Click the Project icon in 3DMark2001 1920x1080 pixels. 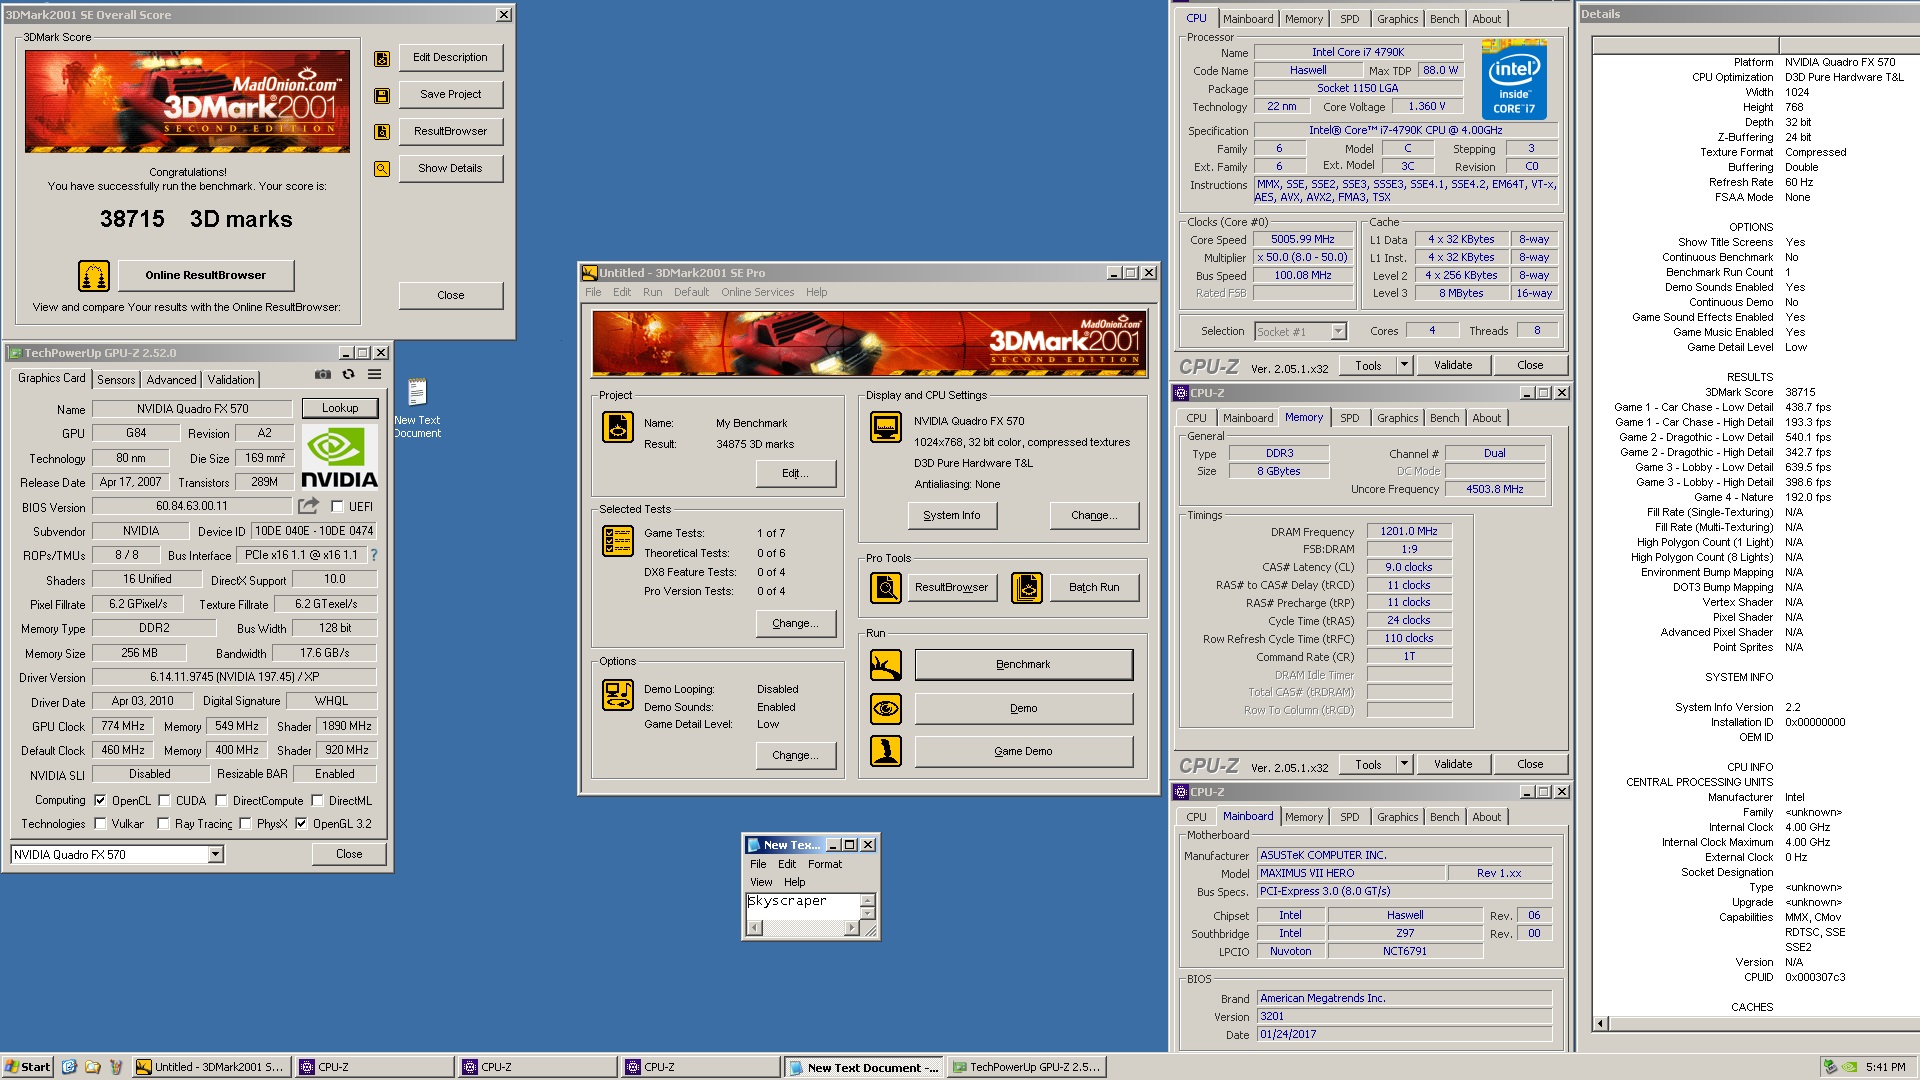tap(618, 427)
